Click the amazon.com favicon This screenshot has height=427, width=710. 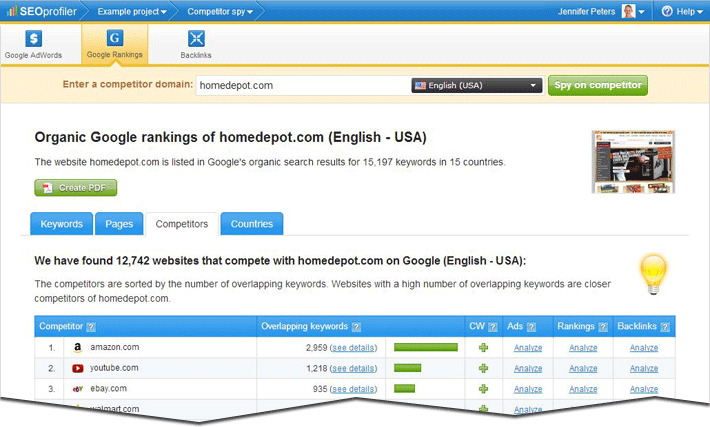(x=78, y=347)
